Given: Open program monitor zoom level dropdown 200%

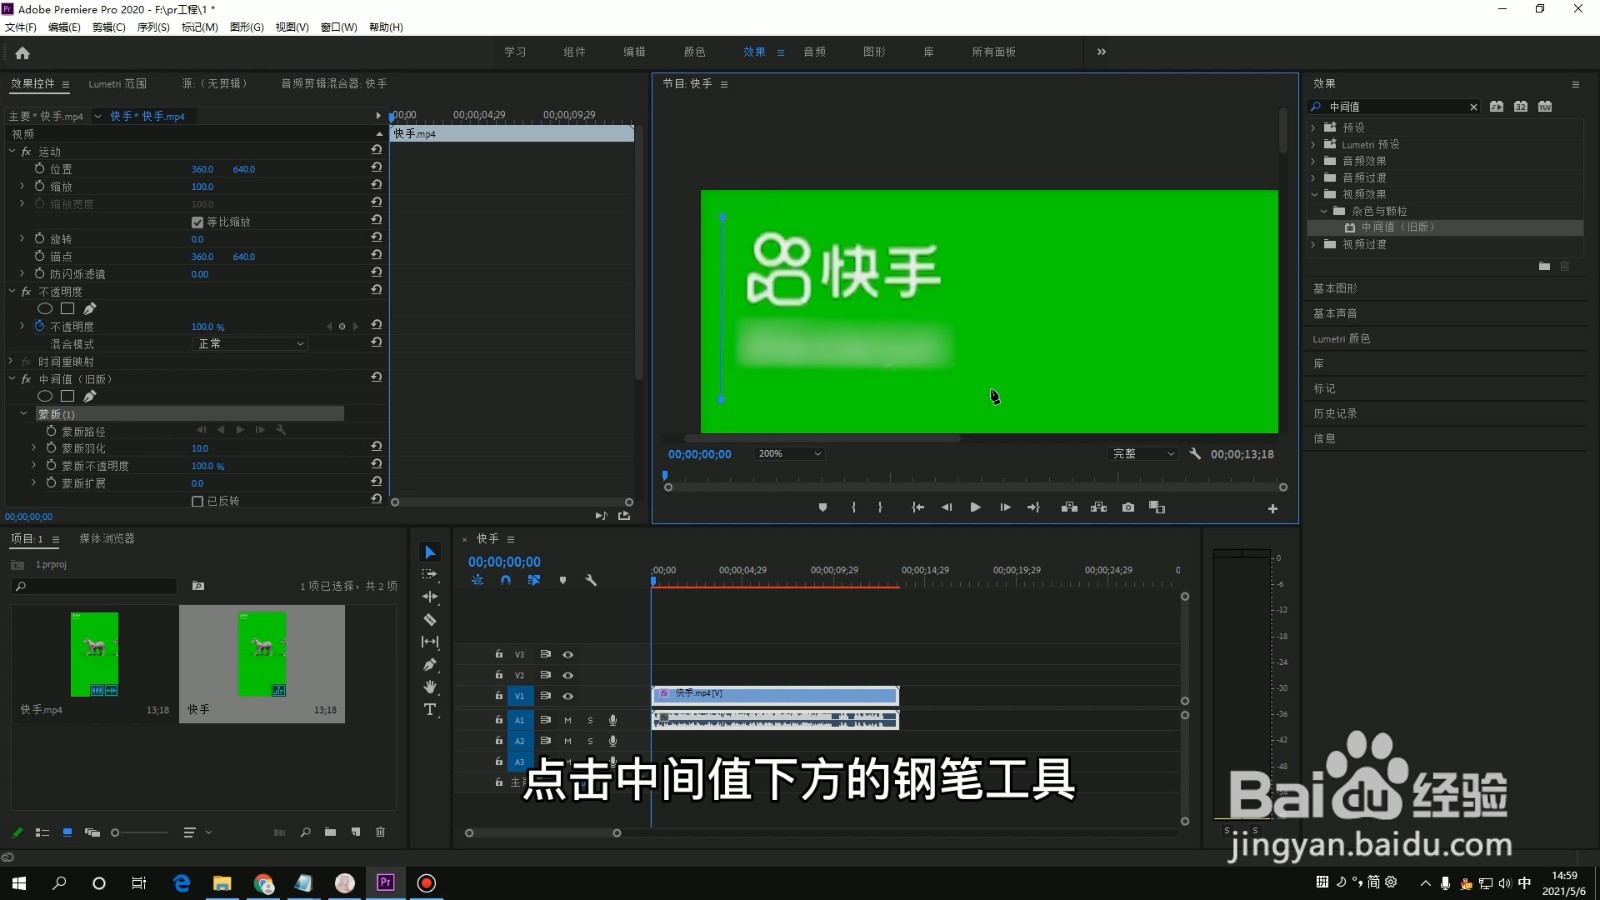Looking at the screenshot, I should (789, 454).
